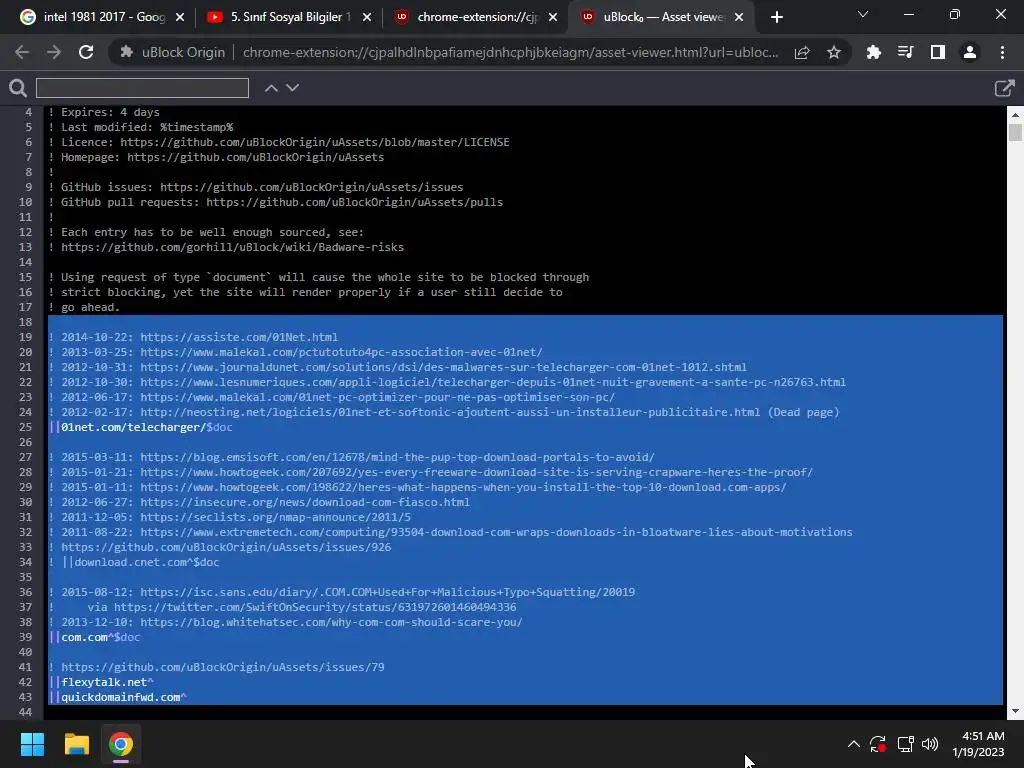
Task: Open the volume speaker tray icon
Action: (930, 744)
